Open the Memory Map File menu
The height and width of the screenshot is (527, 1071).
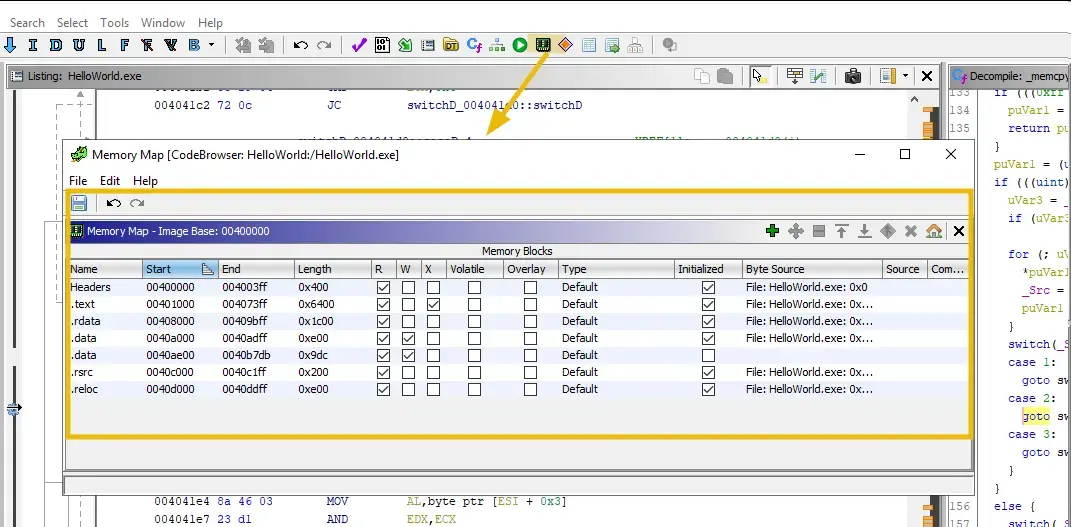pos(78,181)
